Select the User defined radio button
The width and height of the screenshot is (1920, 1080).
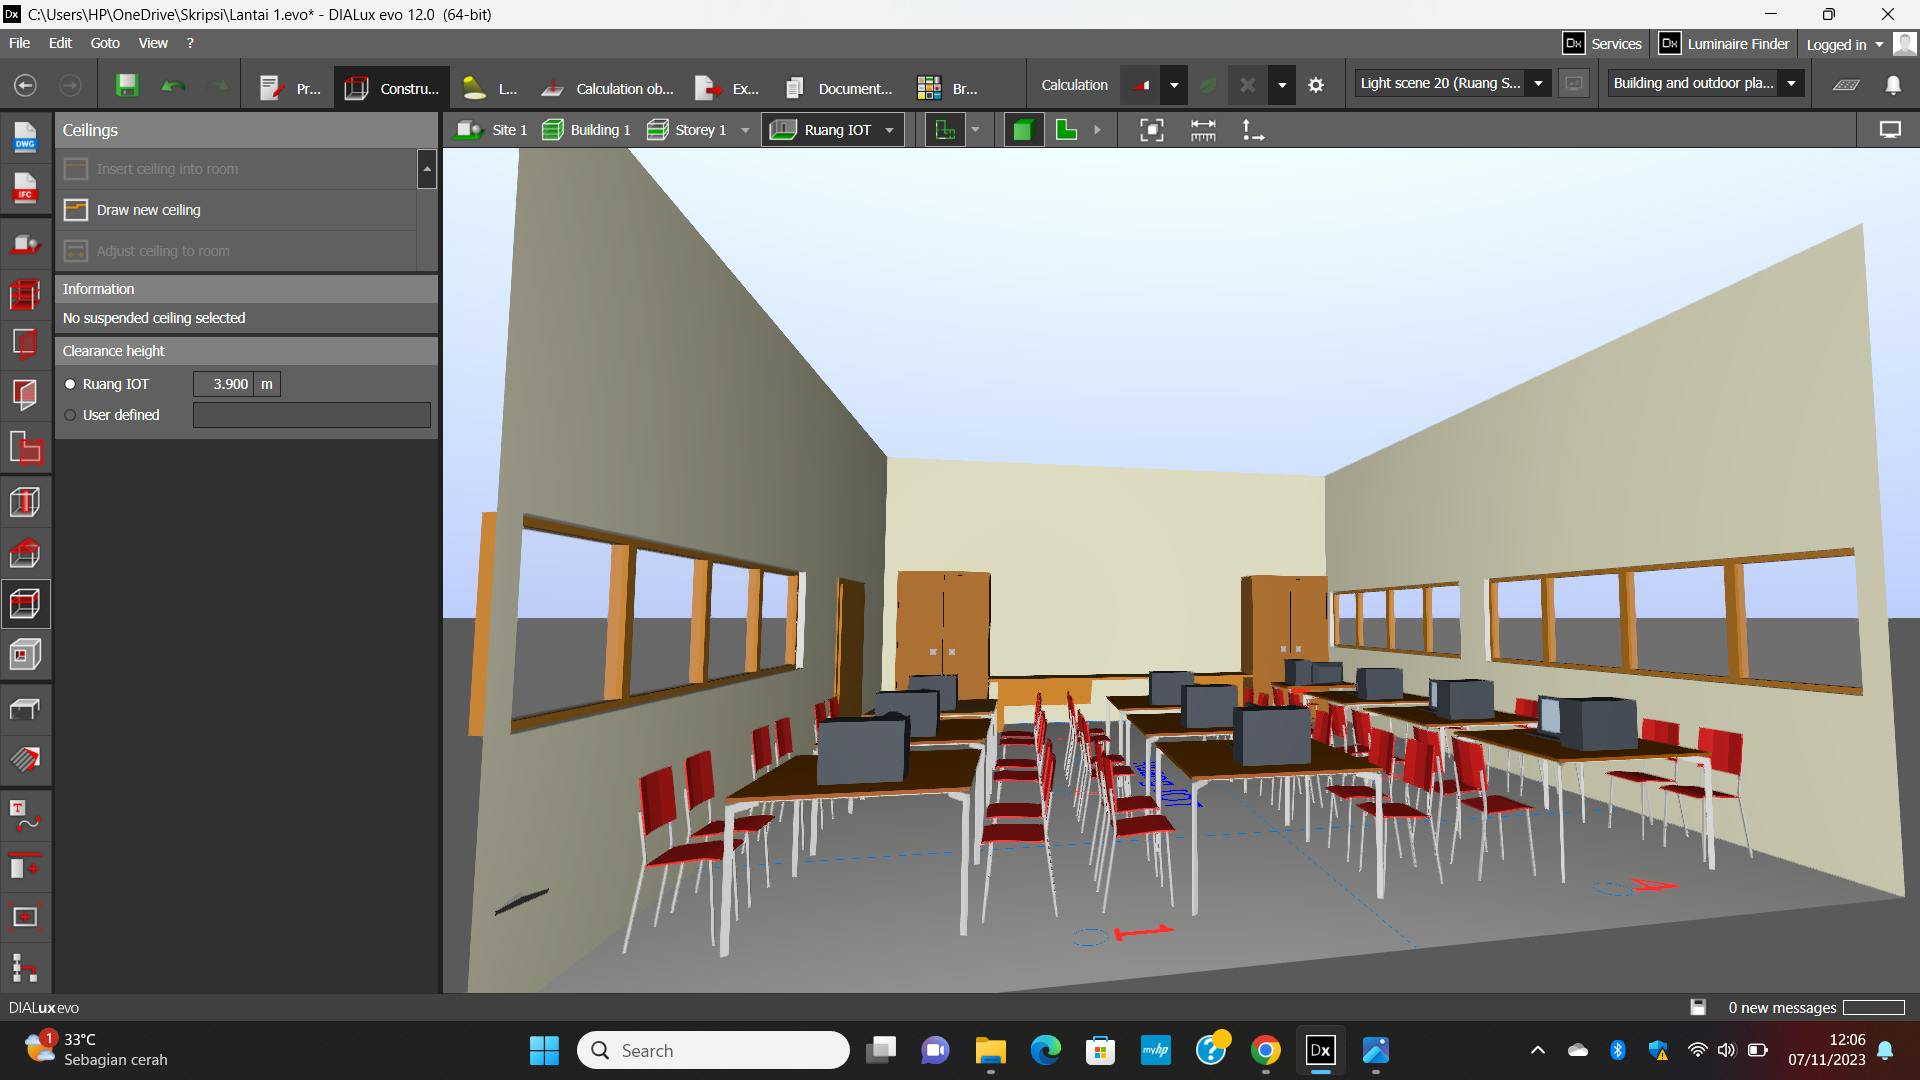[70, 415]
